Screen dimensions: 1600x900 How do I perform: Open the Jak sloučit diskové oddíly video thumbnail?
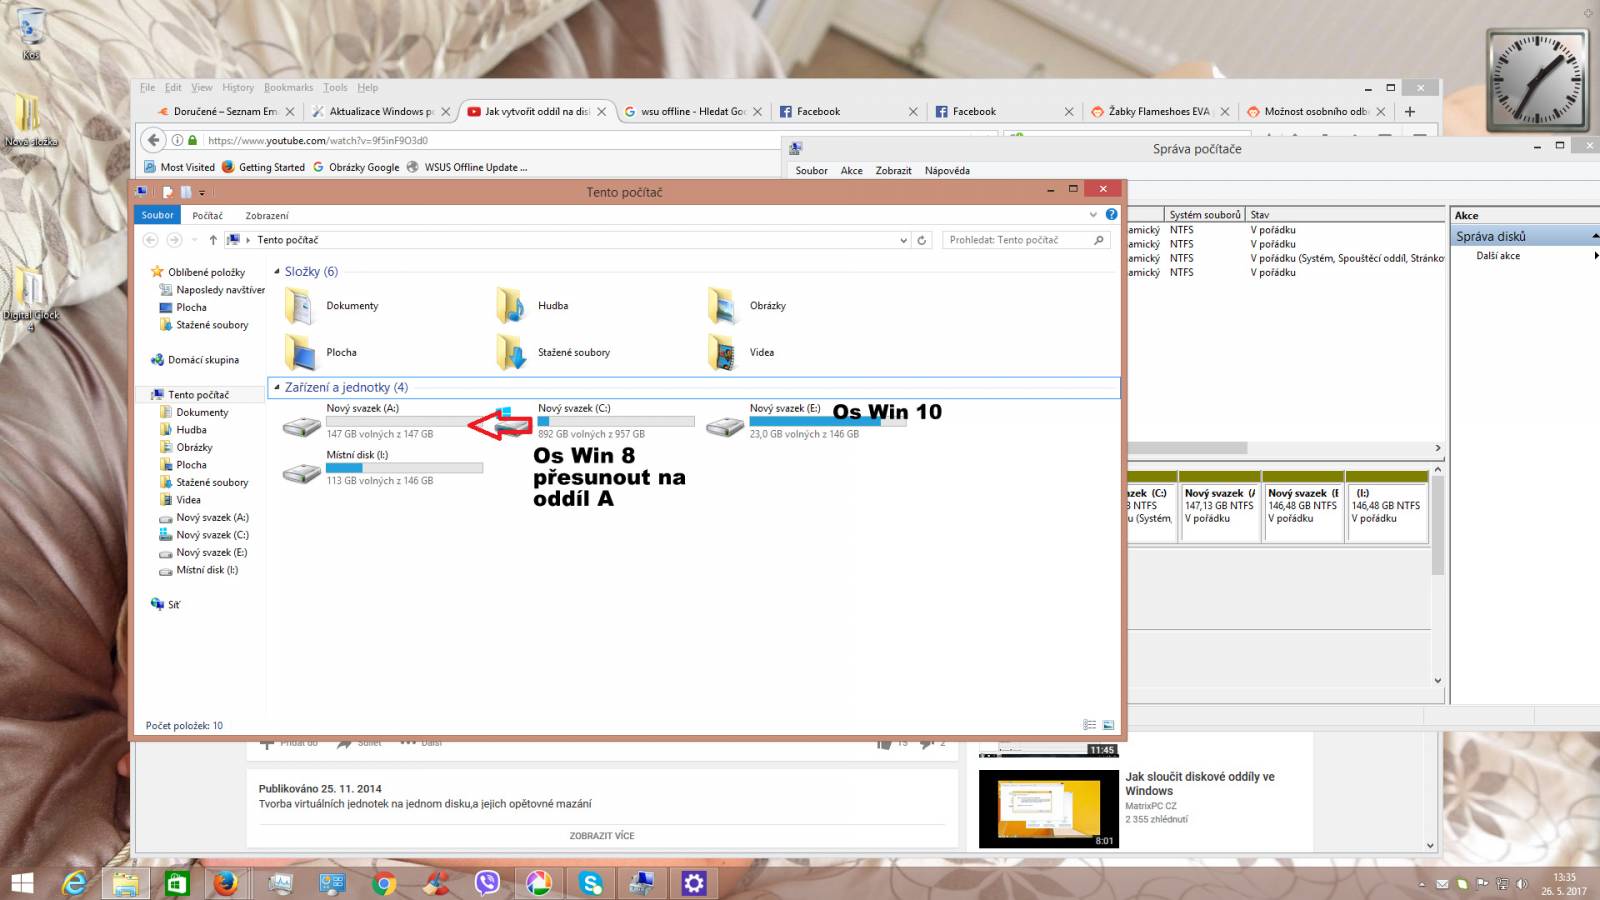pyautogui.click(x=1048, y=809)
